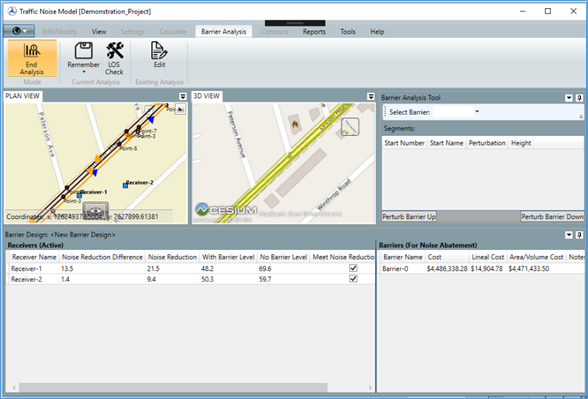Click the Receiver-1 marker in Plan View
Viewport: 588px width, 399px height.
[79, 195]
